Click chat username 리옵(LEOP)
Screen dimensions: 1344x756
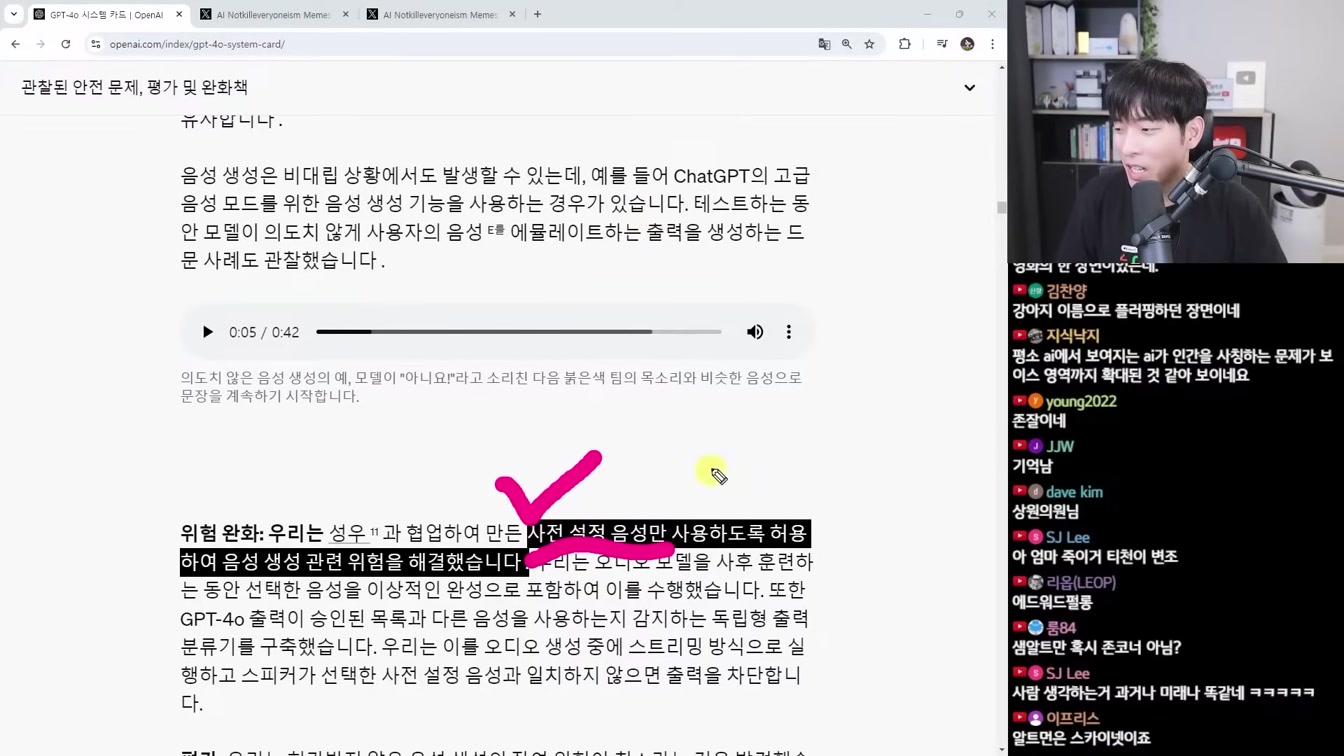tap(1081, 583)
